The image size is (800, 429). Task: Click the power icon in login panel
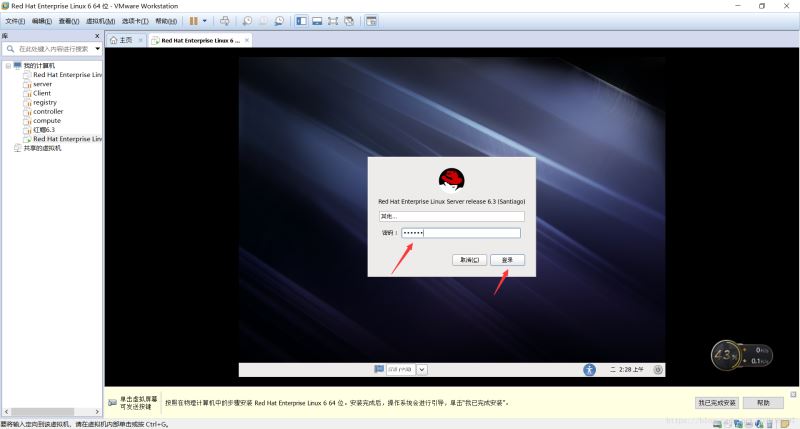(657, 369)
